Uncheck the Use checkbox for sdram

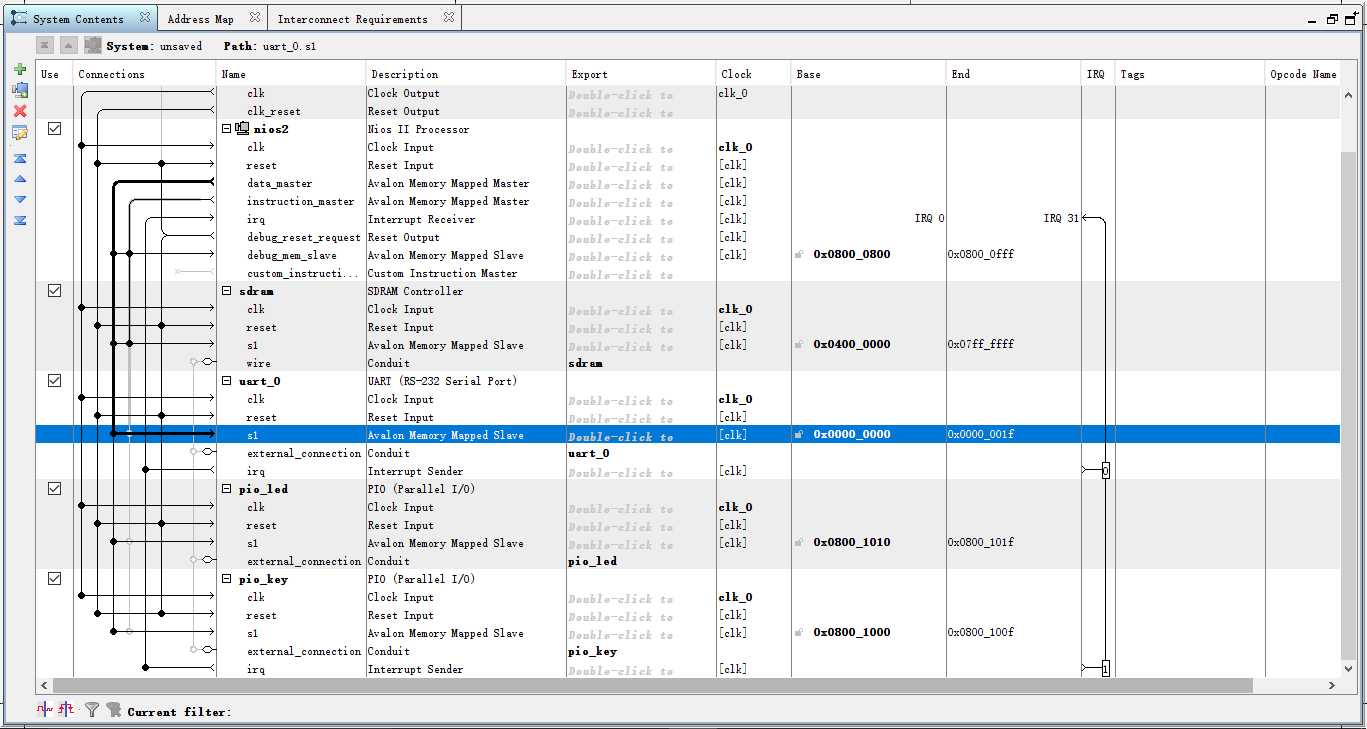pyautogui.click(x=55, y=291)
